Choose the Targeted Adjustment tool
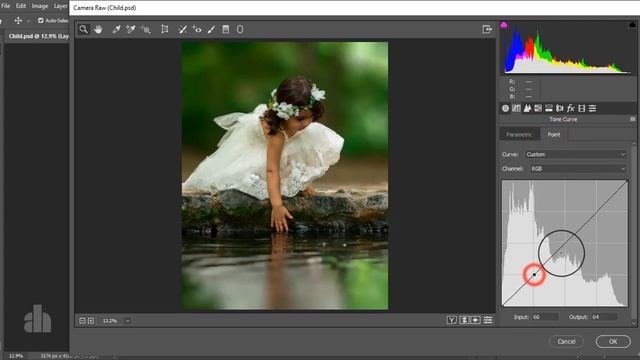The width and height of the screenshot is (640, 360). [146, 29]
